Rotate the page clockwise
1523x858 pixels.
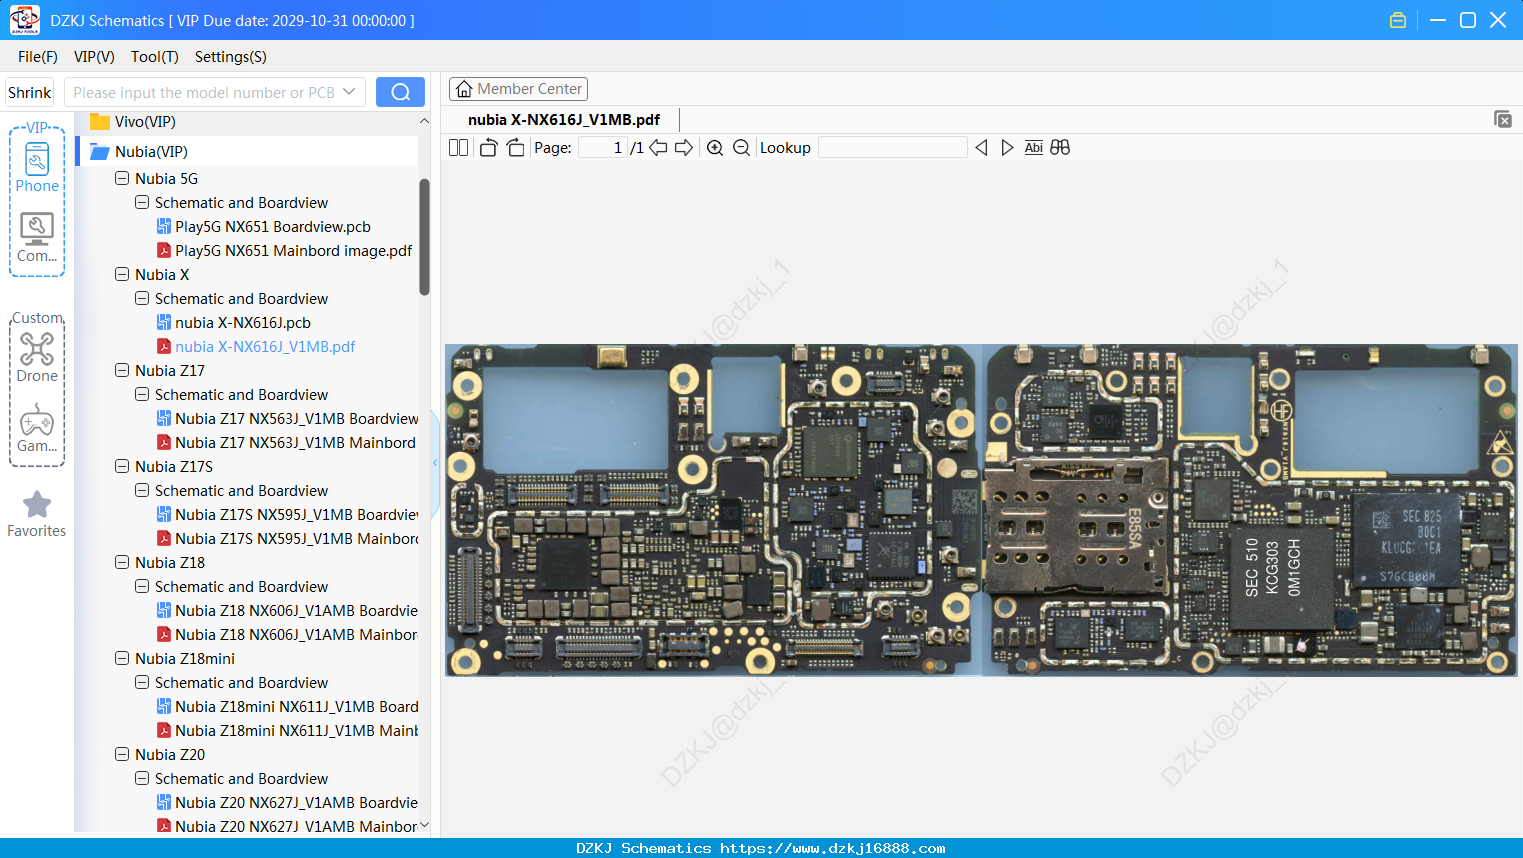tap(515, 147)
